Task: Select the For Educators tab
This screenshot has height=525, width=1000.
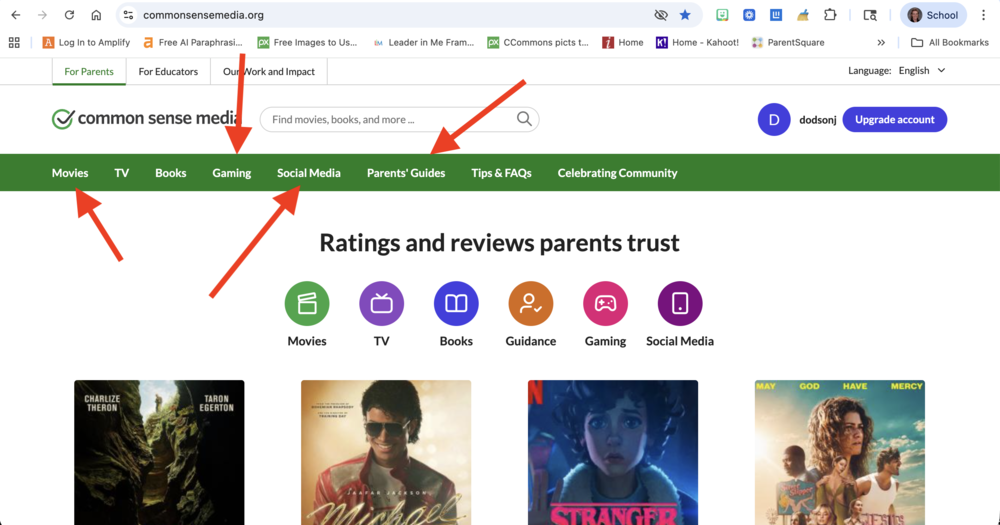Action: [x=168, y=71]
